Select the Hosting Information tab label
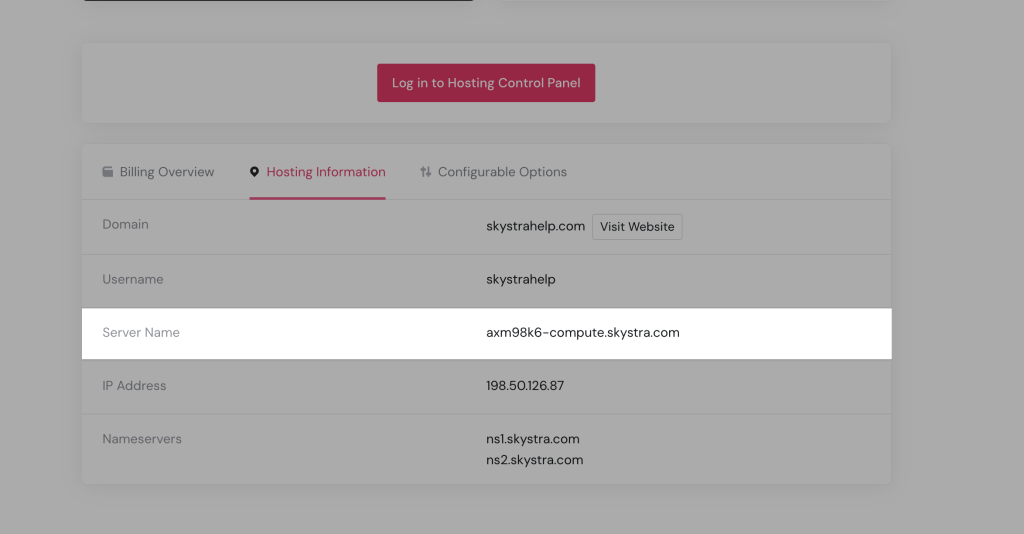 coord(326,172)
